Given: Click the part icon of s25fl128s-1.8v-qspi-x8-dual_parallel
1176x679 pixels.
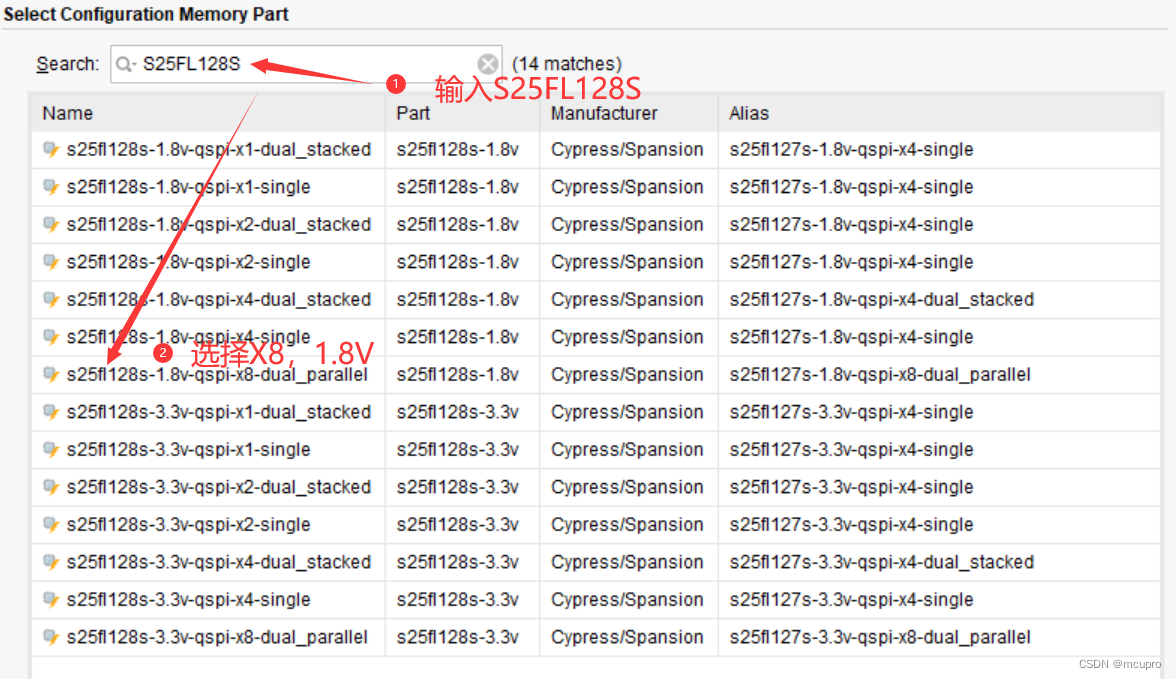Looking at the screenshot, I should pos(51,374).
